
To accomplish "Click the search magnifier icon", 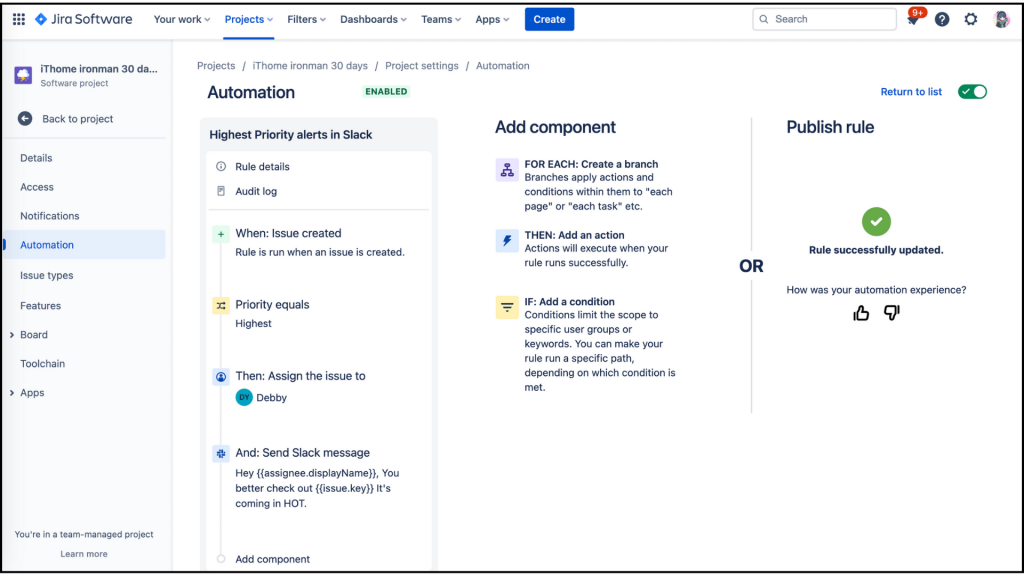I will click(763, 20).
